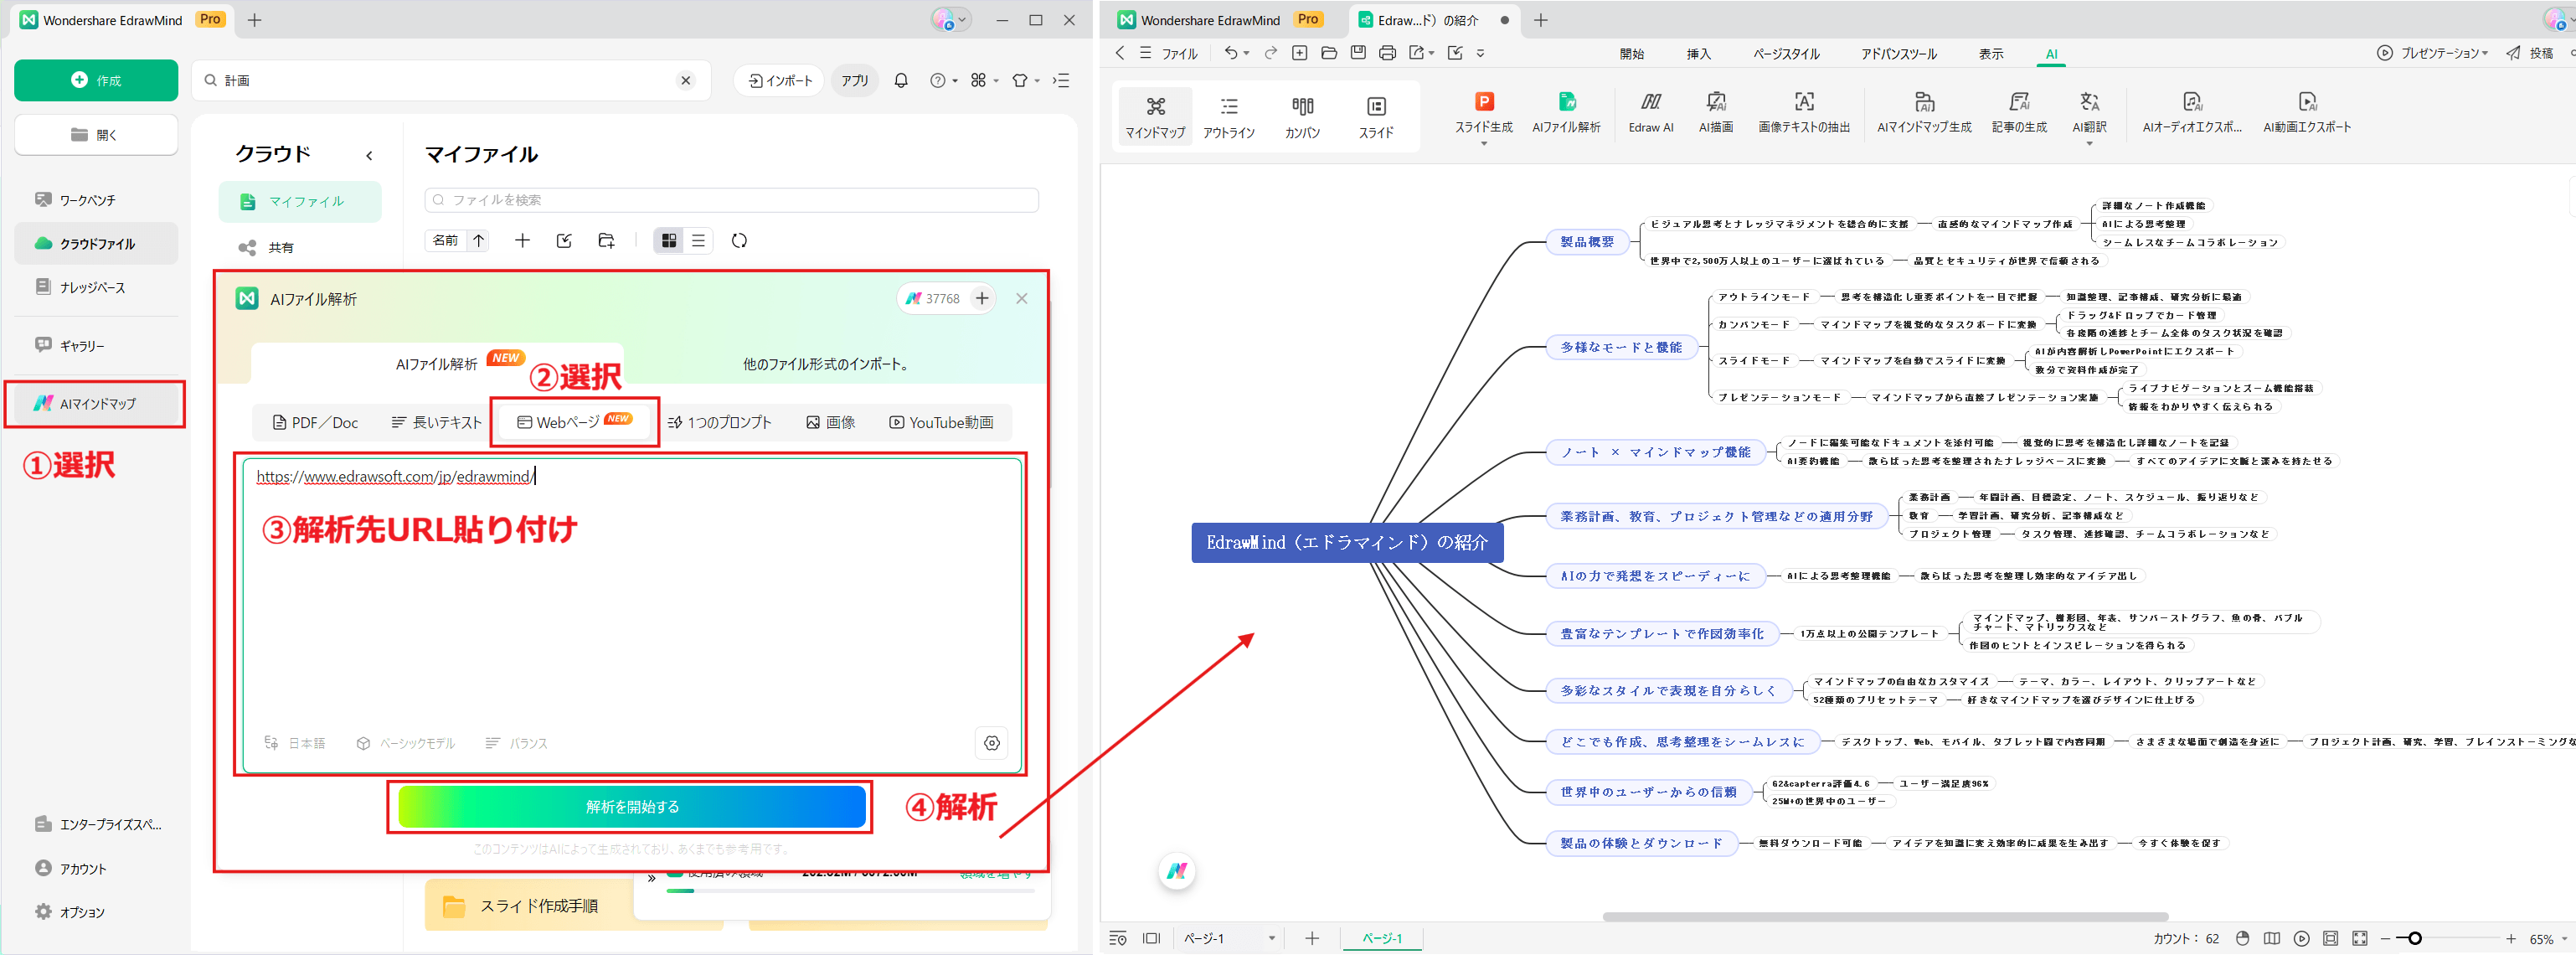Switch file view to list layout
The width and height of the screenshot is (2576, 955).
click(698, 240)
